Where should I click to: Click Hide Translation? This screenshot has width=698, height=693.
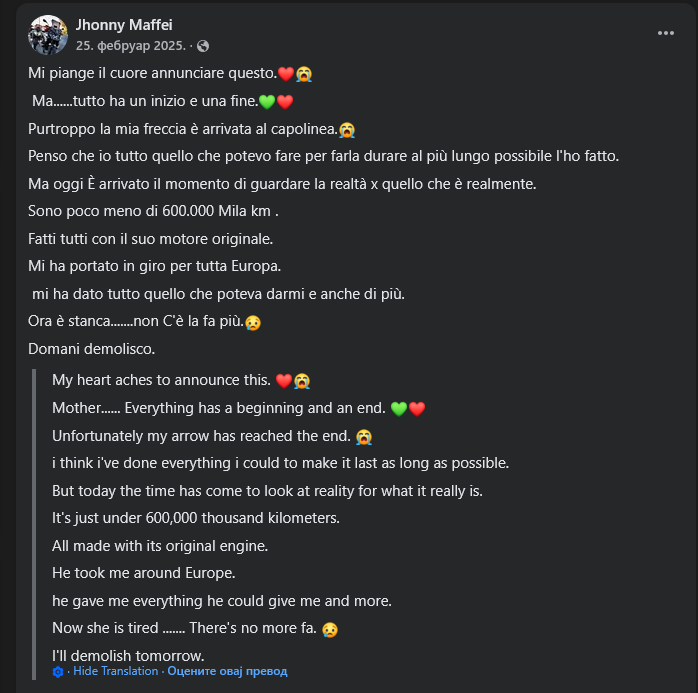coord(115,671)
